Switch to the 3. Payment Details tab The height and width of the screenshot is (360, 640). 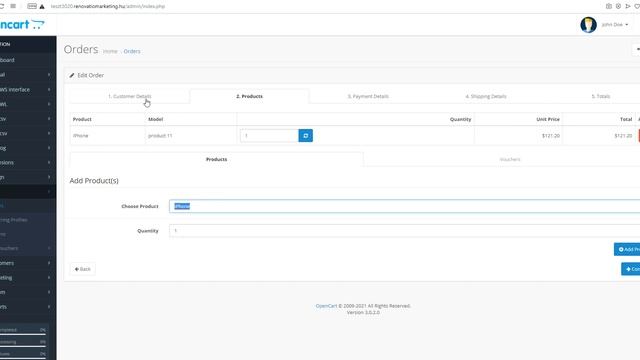click(x=368, y=96)
